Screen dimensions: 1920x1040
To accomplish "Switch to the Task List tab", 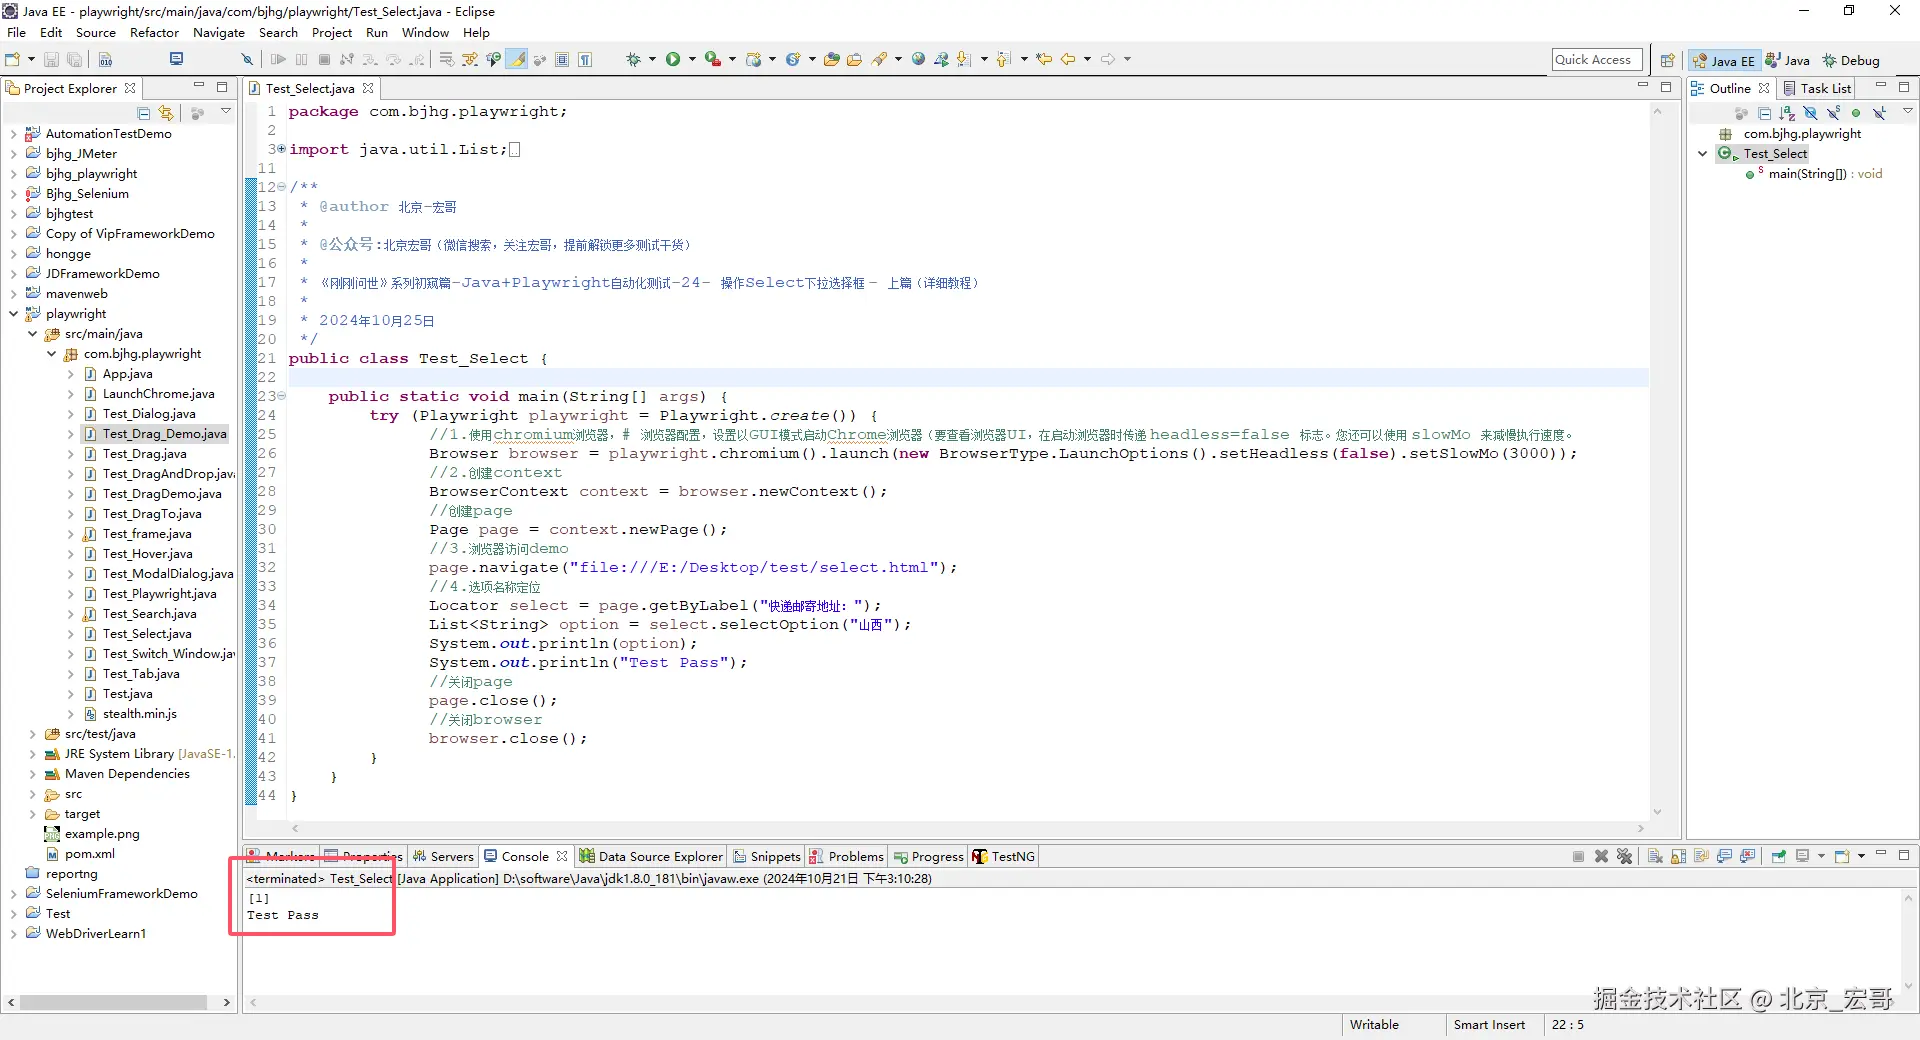I will tap(1817, 88).
